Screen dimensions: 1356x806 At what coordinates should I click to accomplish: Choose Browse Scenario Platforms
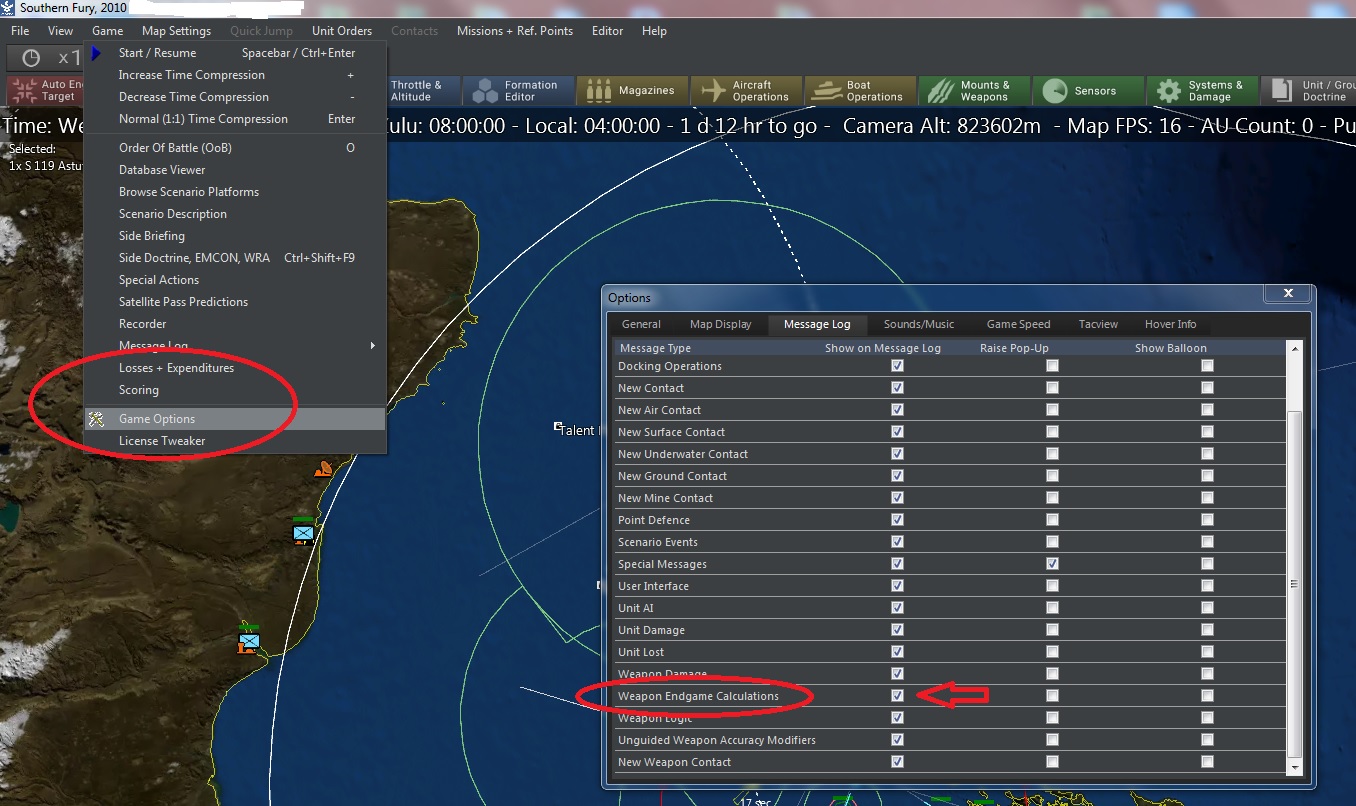point(235,192)
